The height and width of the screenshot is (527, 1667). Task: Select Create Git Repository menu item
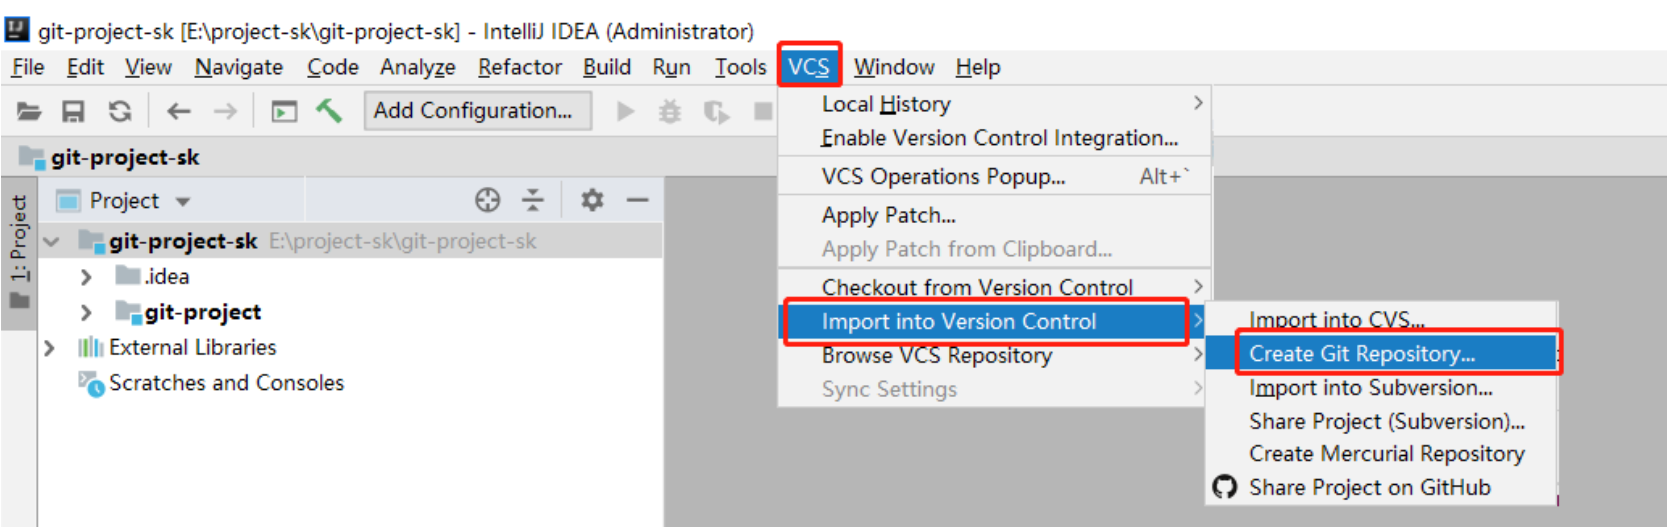tap(1361, 354)
